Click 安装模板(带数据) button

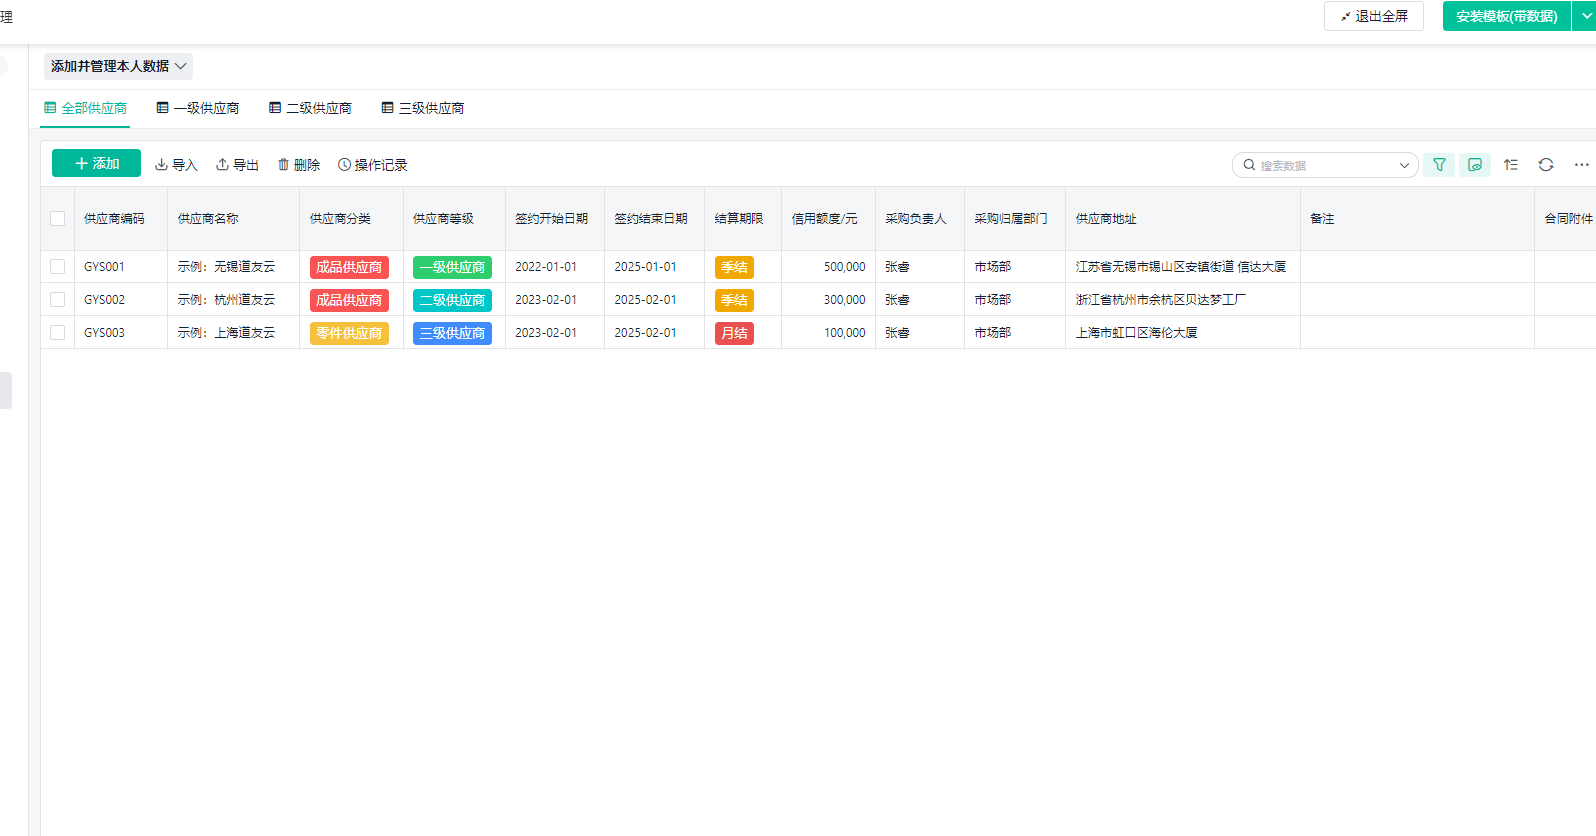coord(1506,16)
